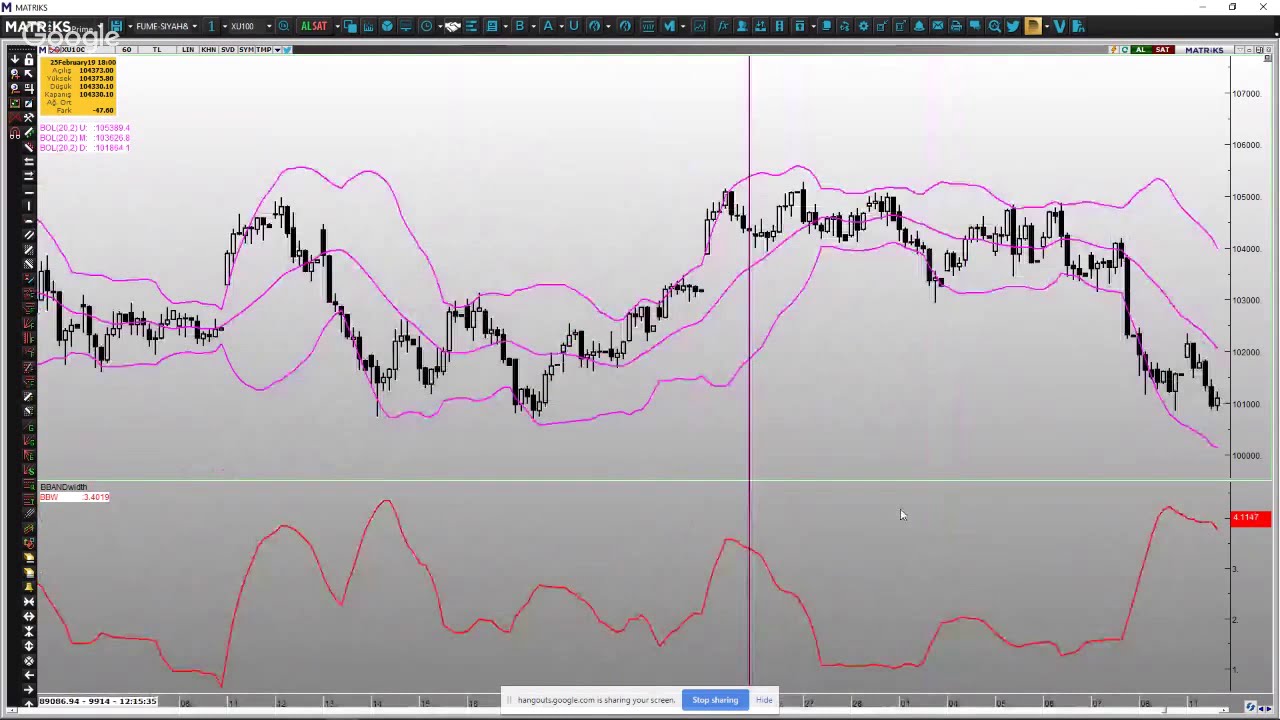Click the green AL buy button on chart

(x=1140, y=49)
